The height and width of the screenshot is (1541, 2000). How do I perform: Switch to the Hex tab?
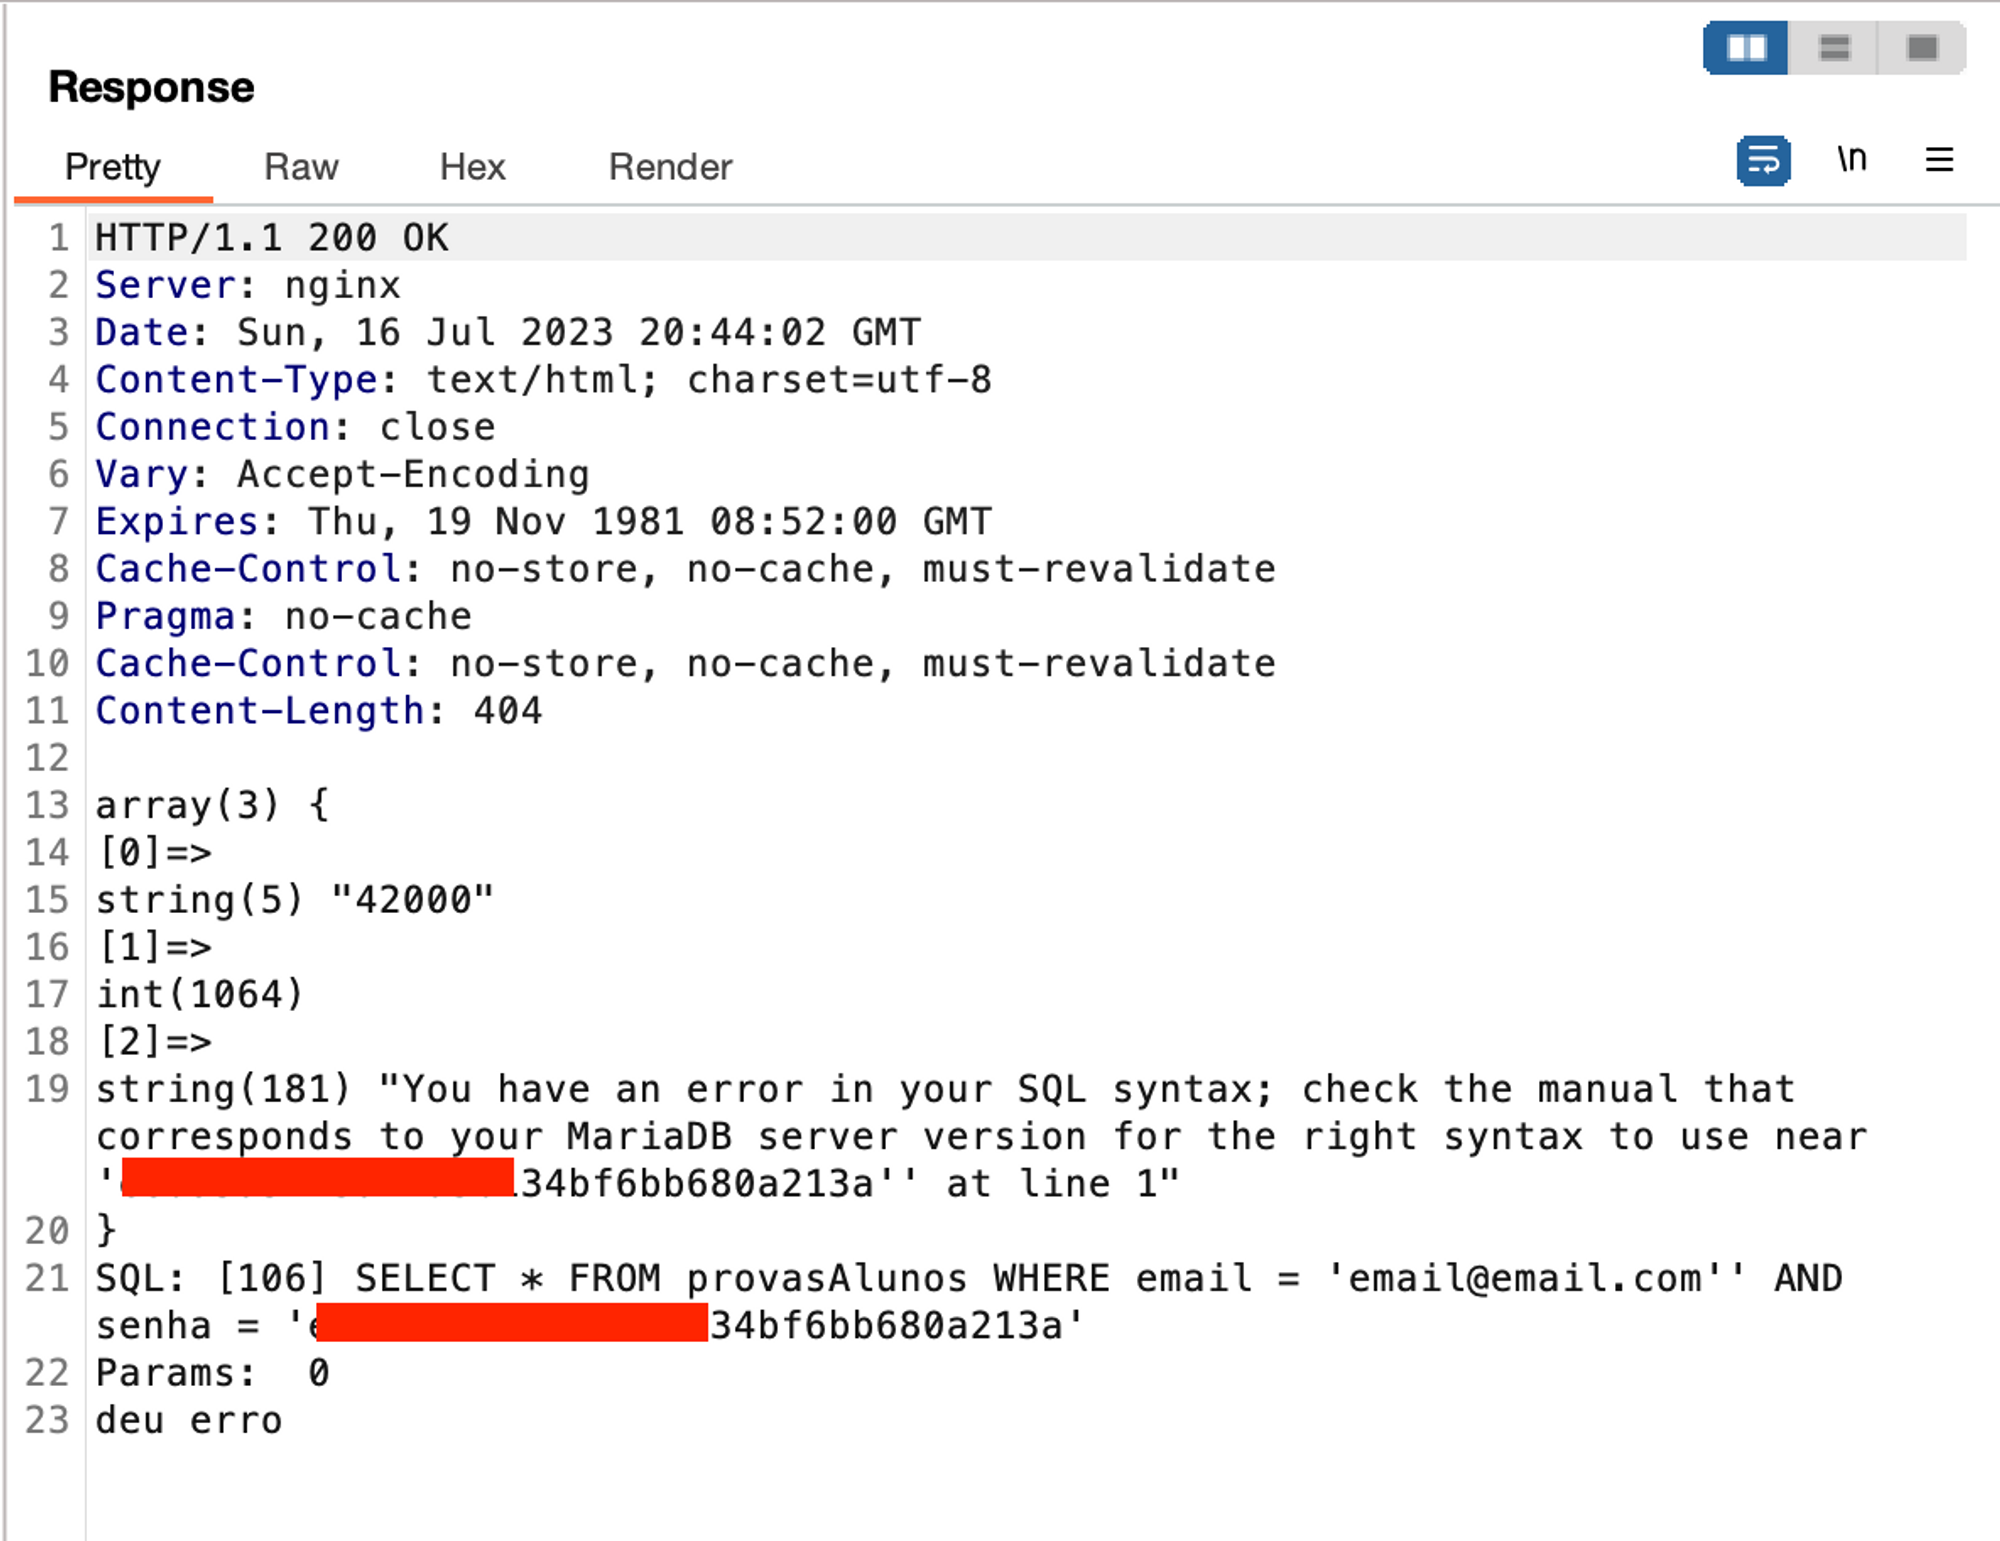point(472,167)
